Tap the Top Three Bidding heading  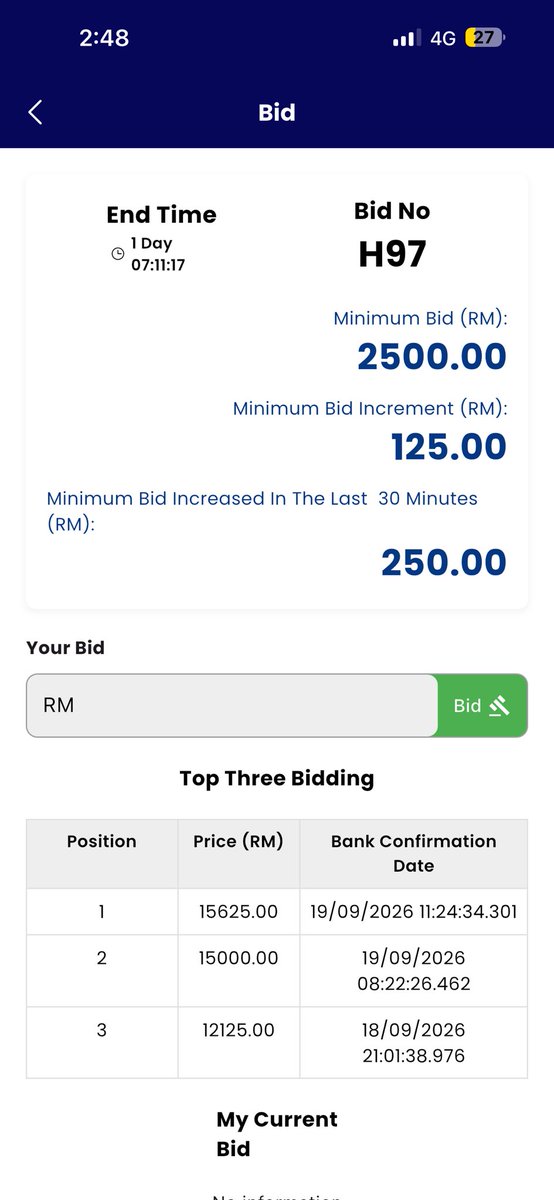[277, 778]
